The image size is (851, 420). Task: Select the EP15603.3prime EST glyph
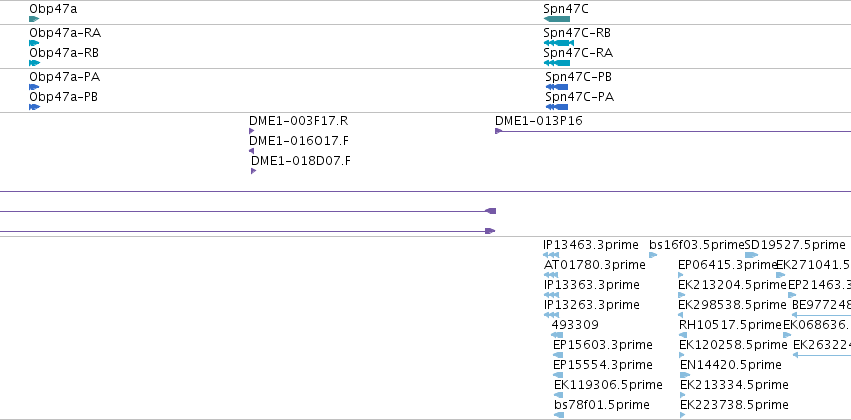tap(558, 355)
